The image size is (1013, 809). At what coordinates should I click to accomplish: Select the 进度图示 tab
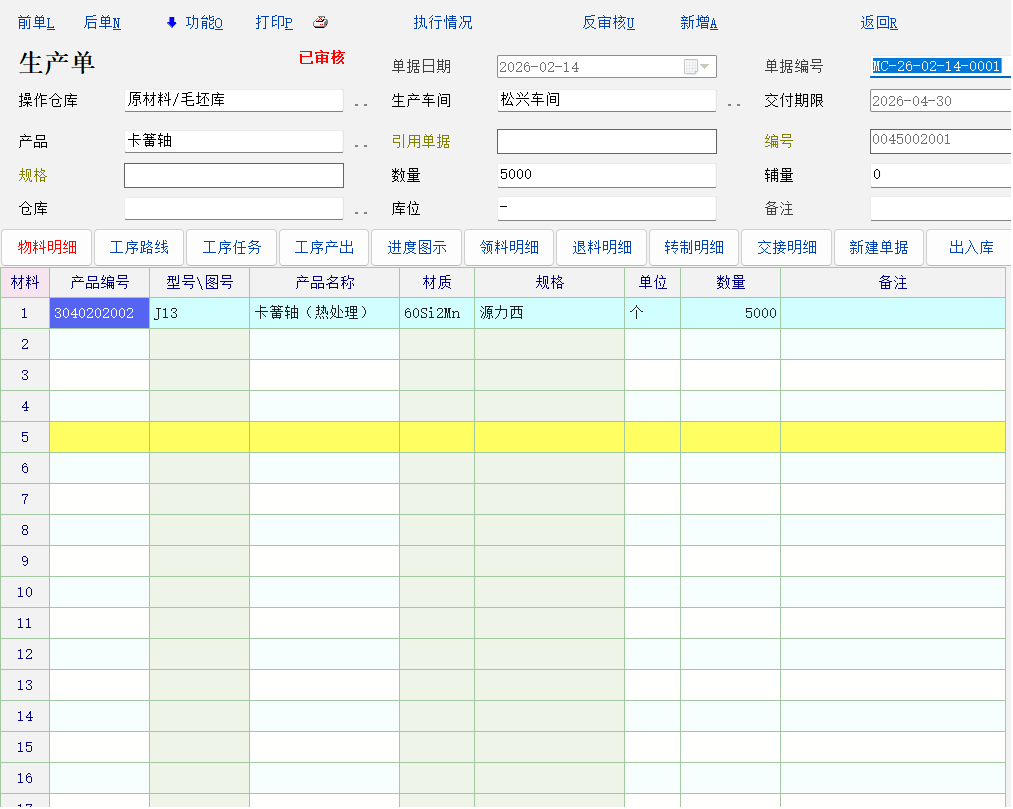pyautogui.click(x=417, y=247)
